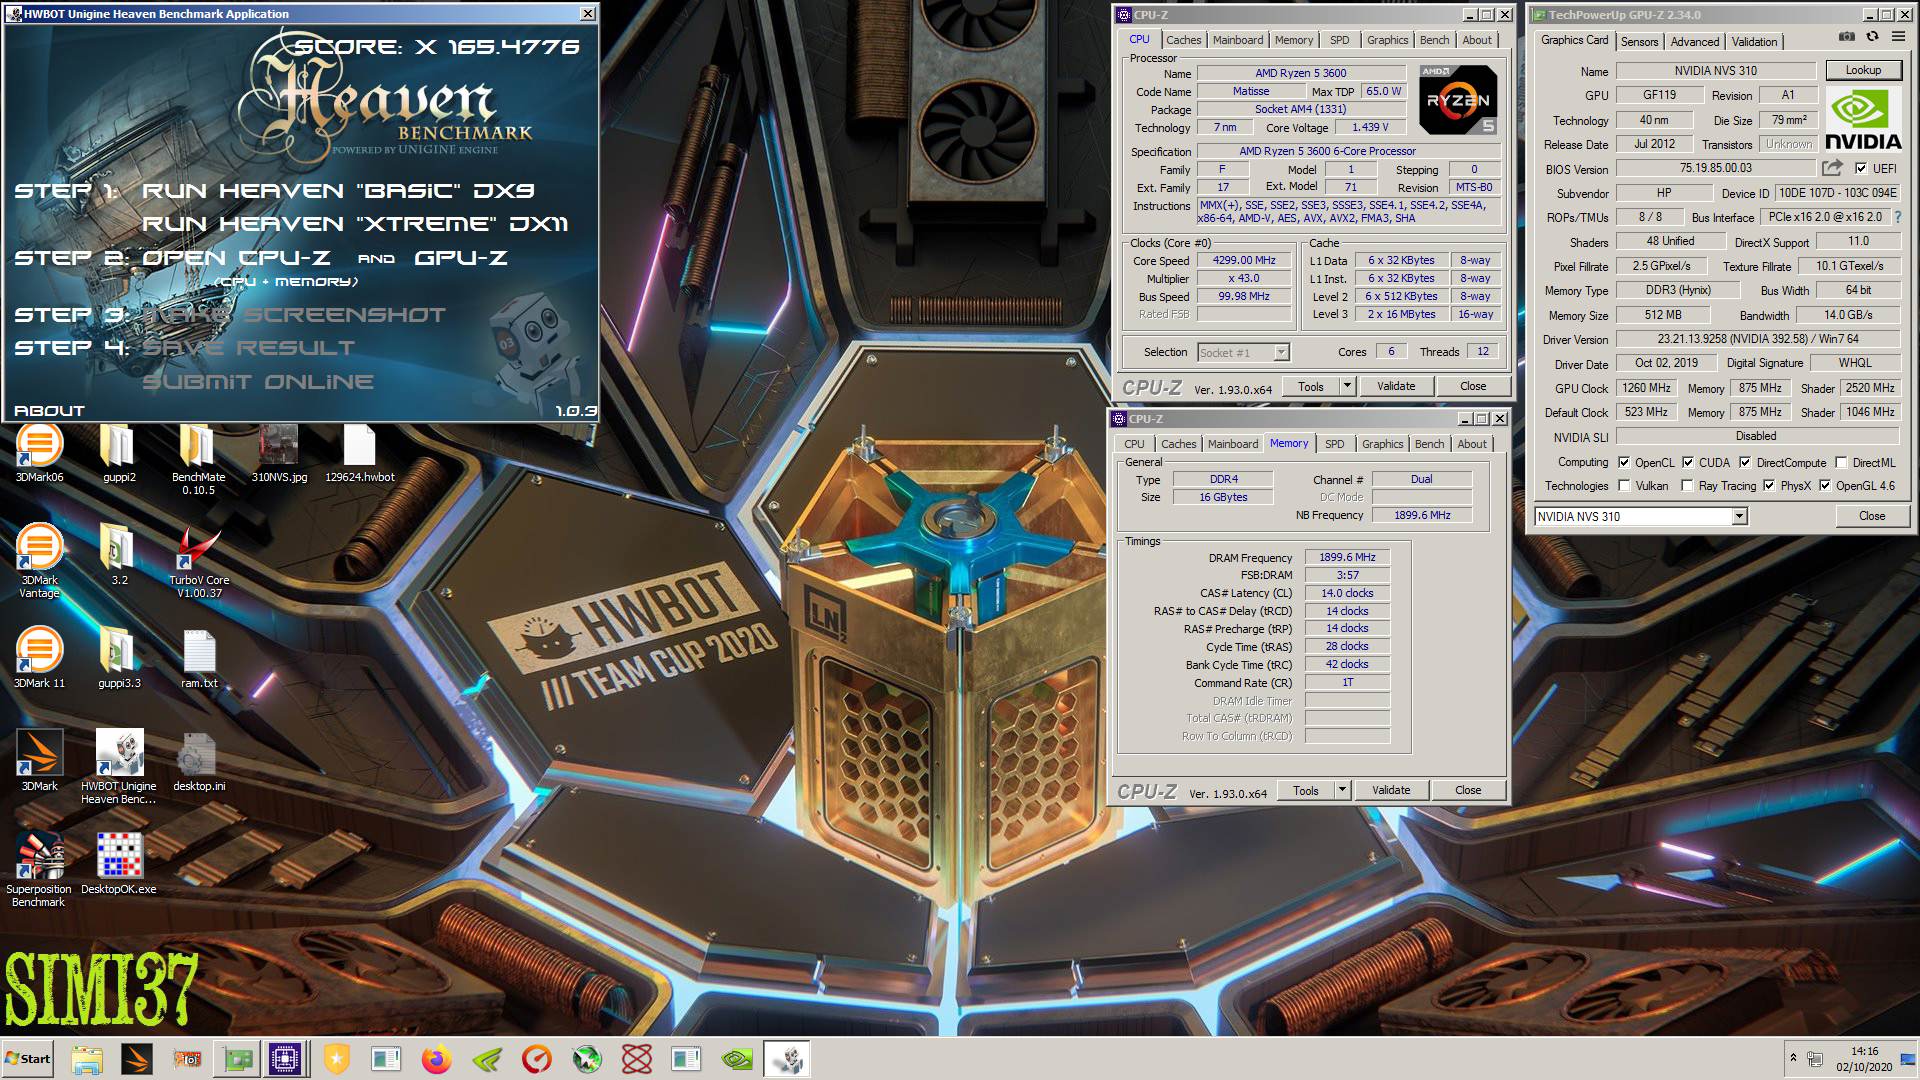Click the NVIDIA logo in GPU-Z
Image resolution: width=1920 pixels, height=1080 pixels.
[1863, 119]
